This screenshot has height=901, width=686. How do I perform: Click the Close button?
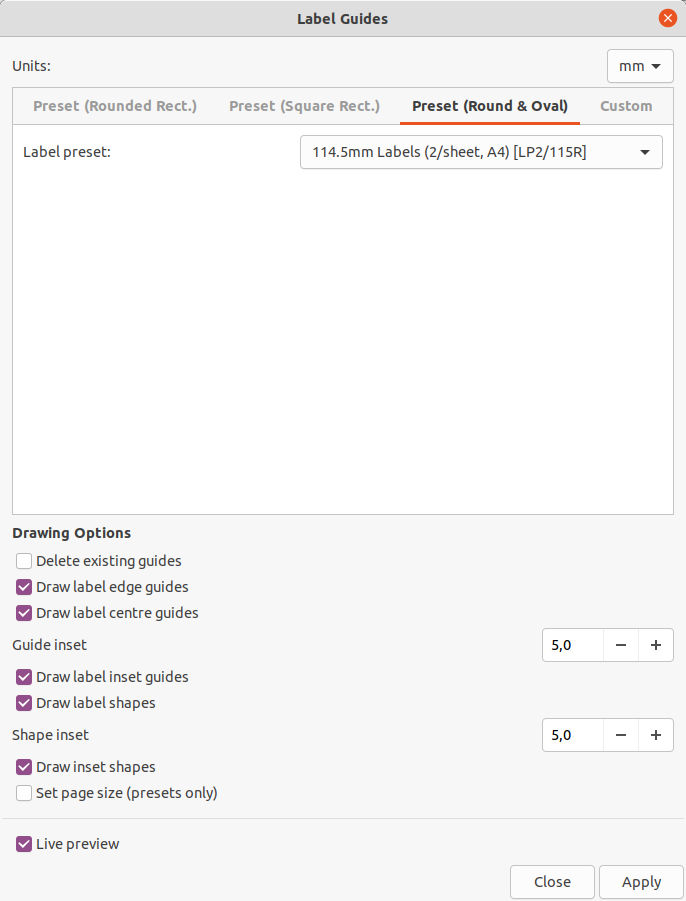point(552,881)
